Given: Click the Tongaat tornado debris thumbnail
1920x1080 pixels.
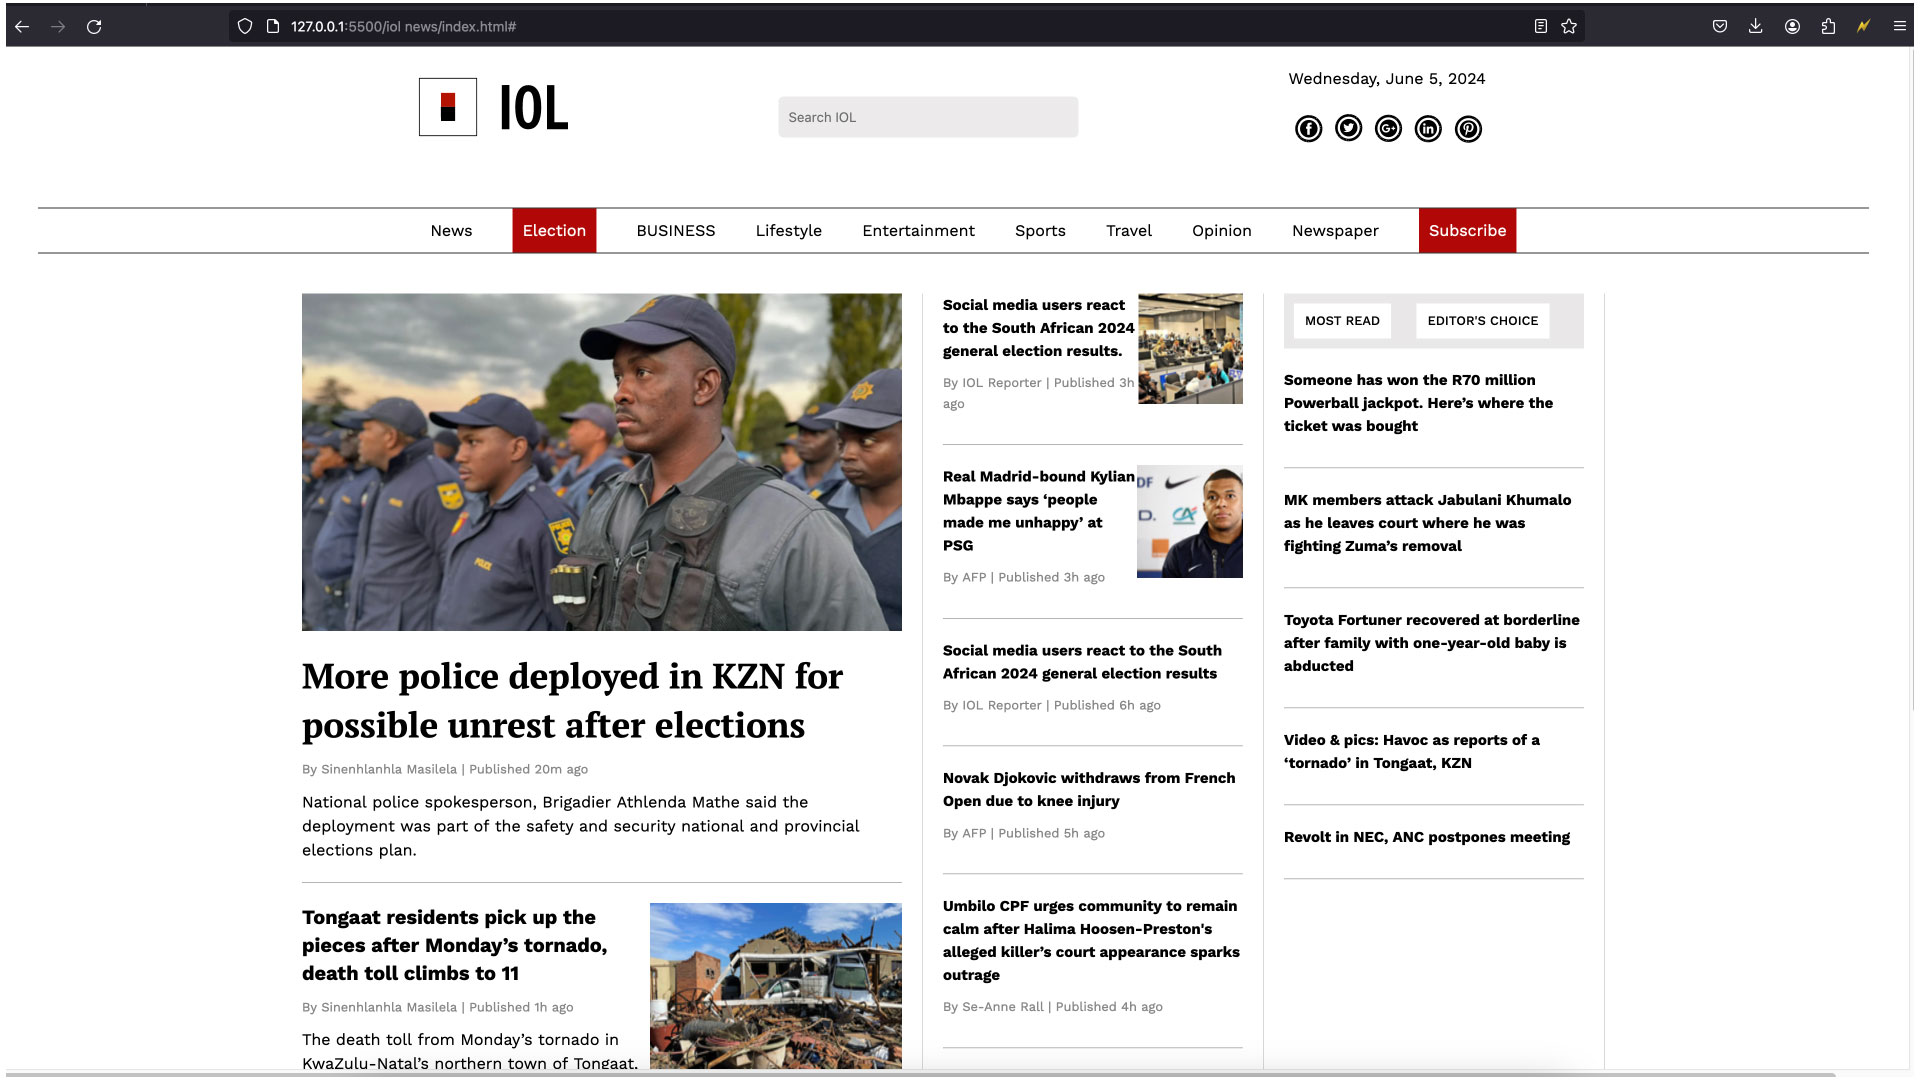Looking at the screenshot, I should pyautogui.click(x=775, y=985).
